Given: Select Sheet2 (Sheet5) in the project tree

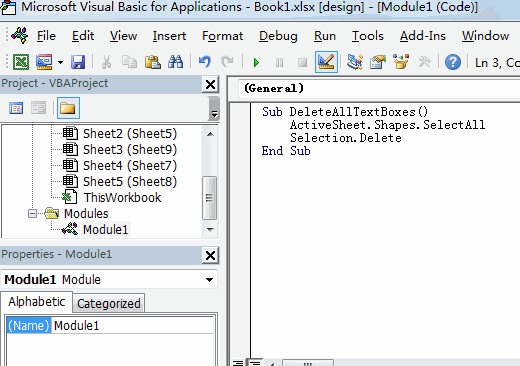Looking at the screenshot, I should point(130,134).
